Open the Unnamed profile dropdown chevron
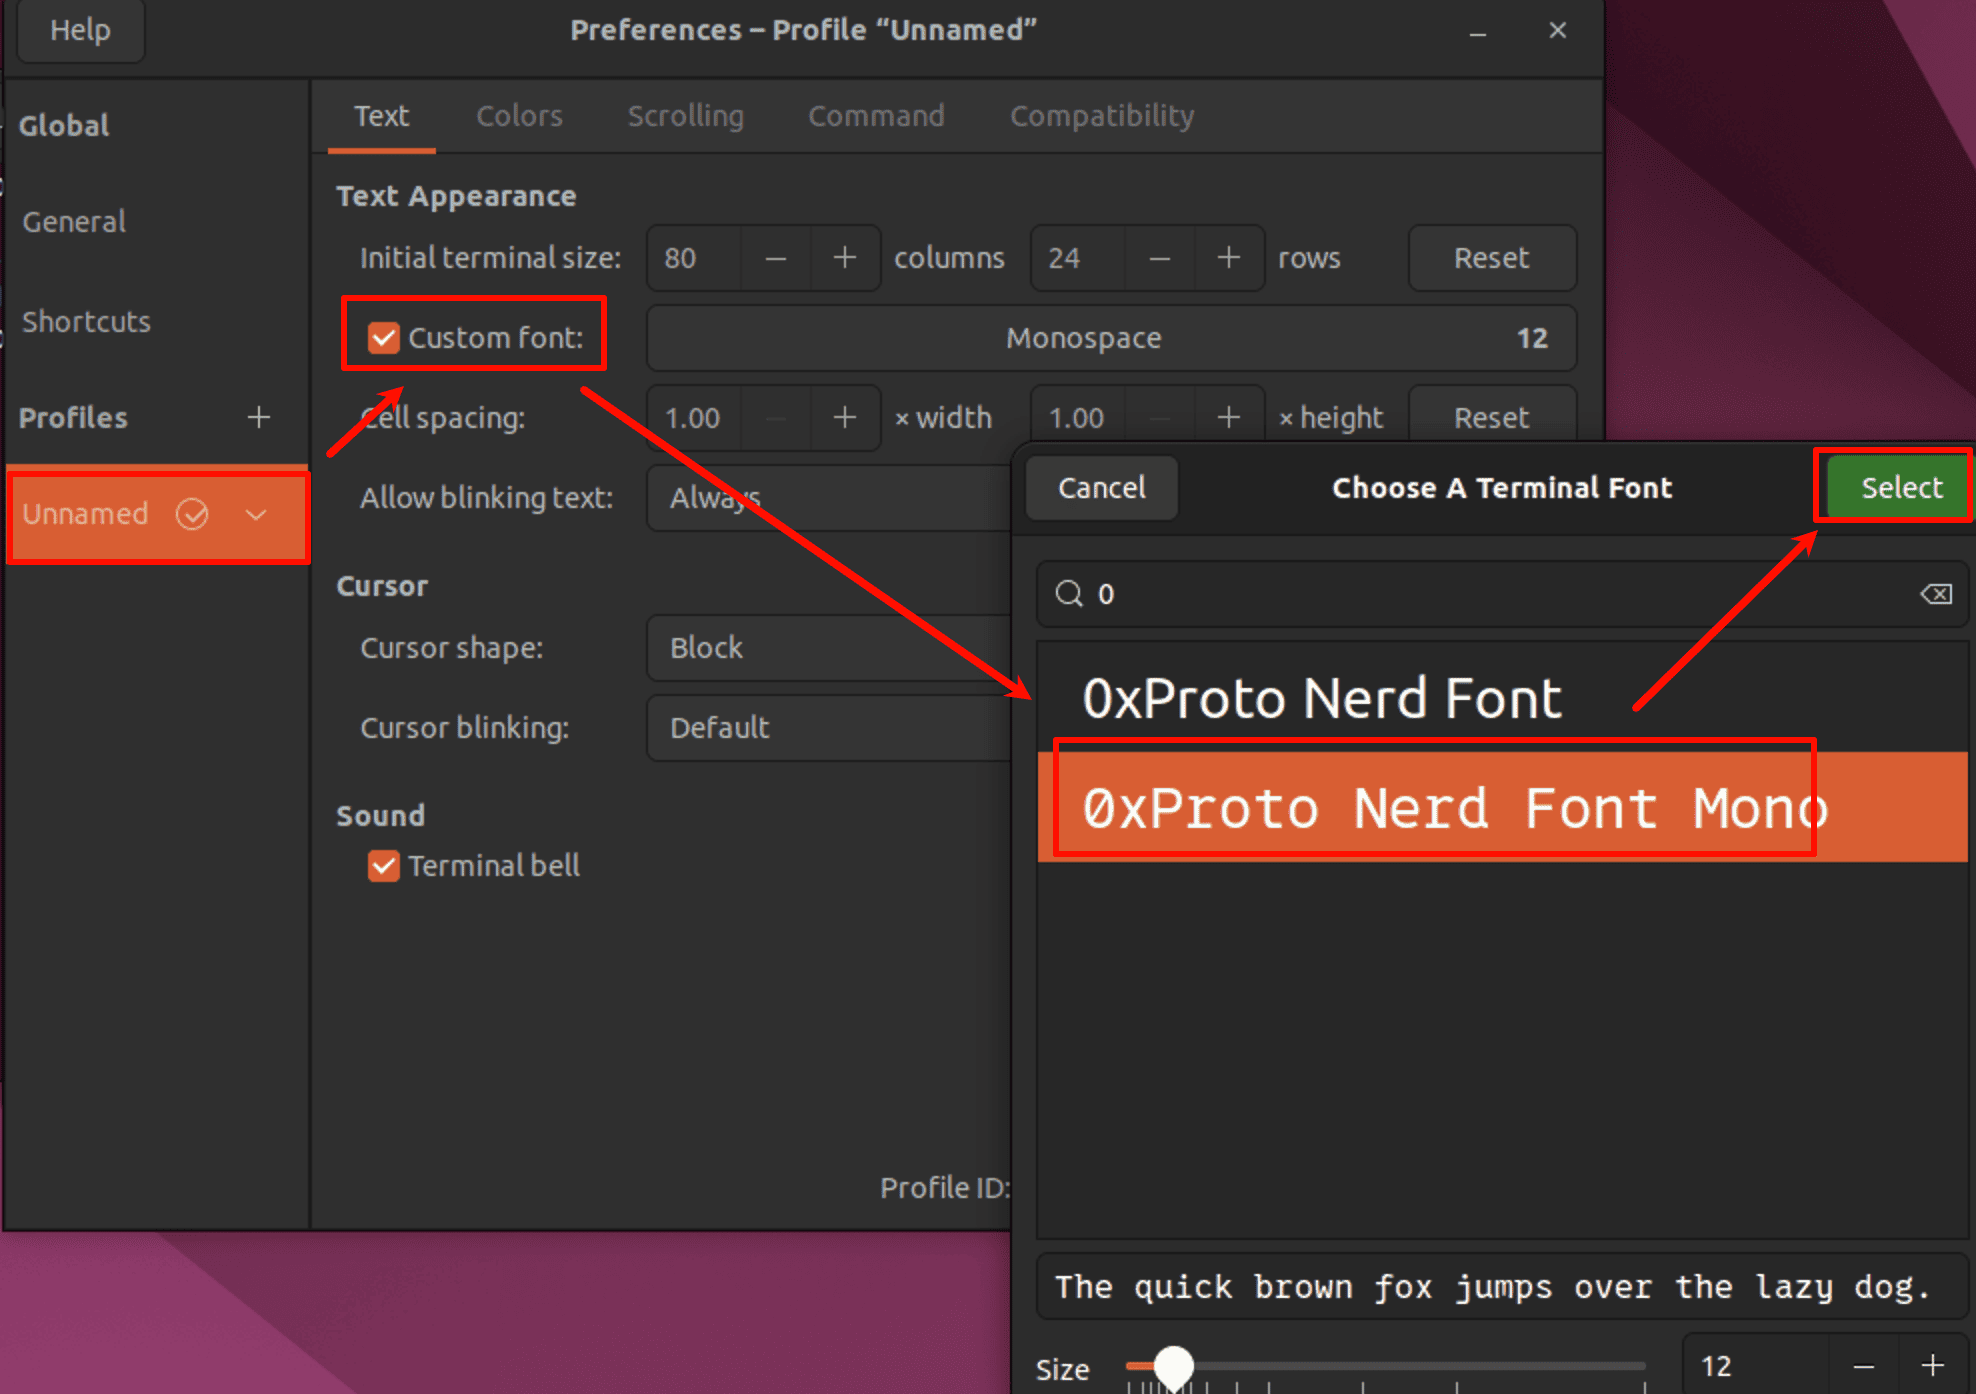 pos(257,514)
